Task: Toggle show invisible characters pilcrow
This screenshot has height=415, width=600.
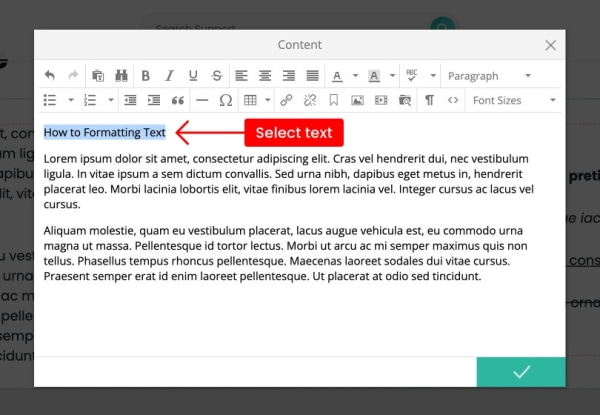Action: tap(429, 100)
